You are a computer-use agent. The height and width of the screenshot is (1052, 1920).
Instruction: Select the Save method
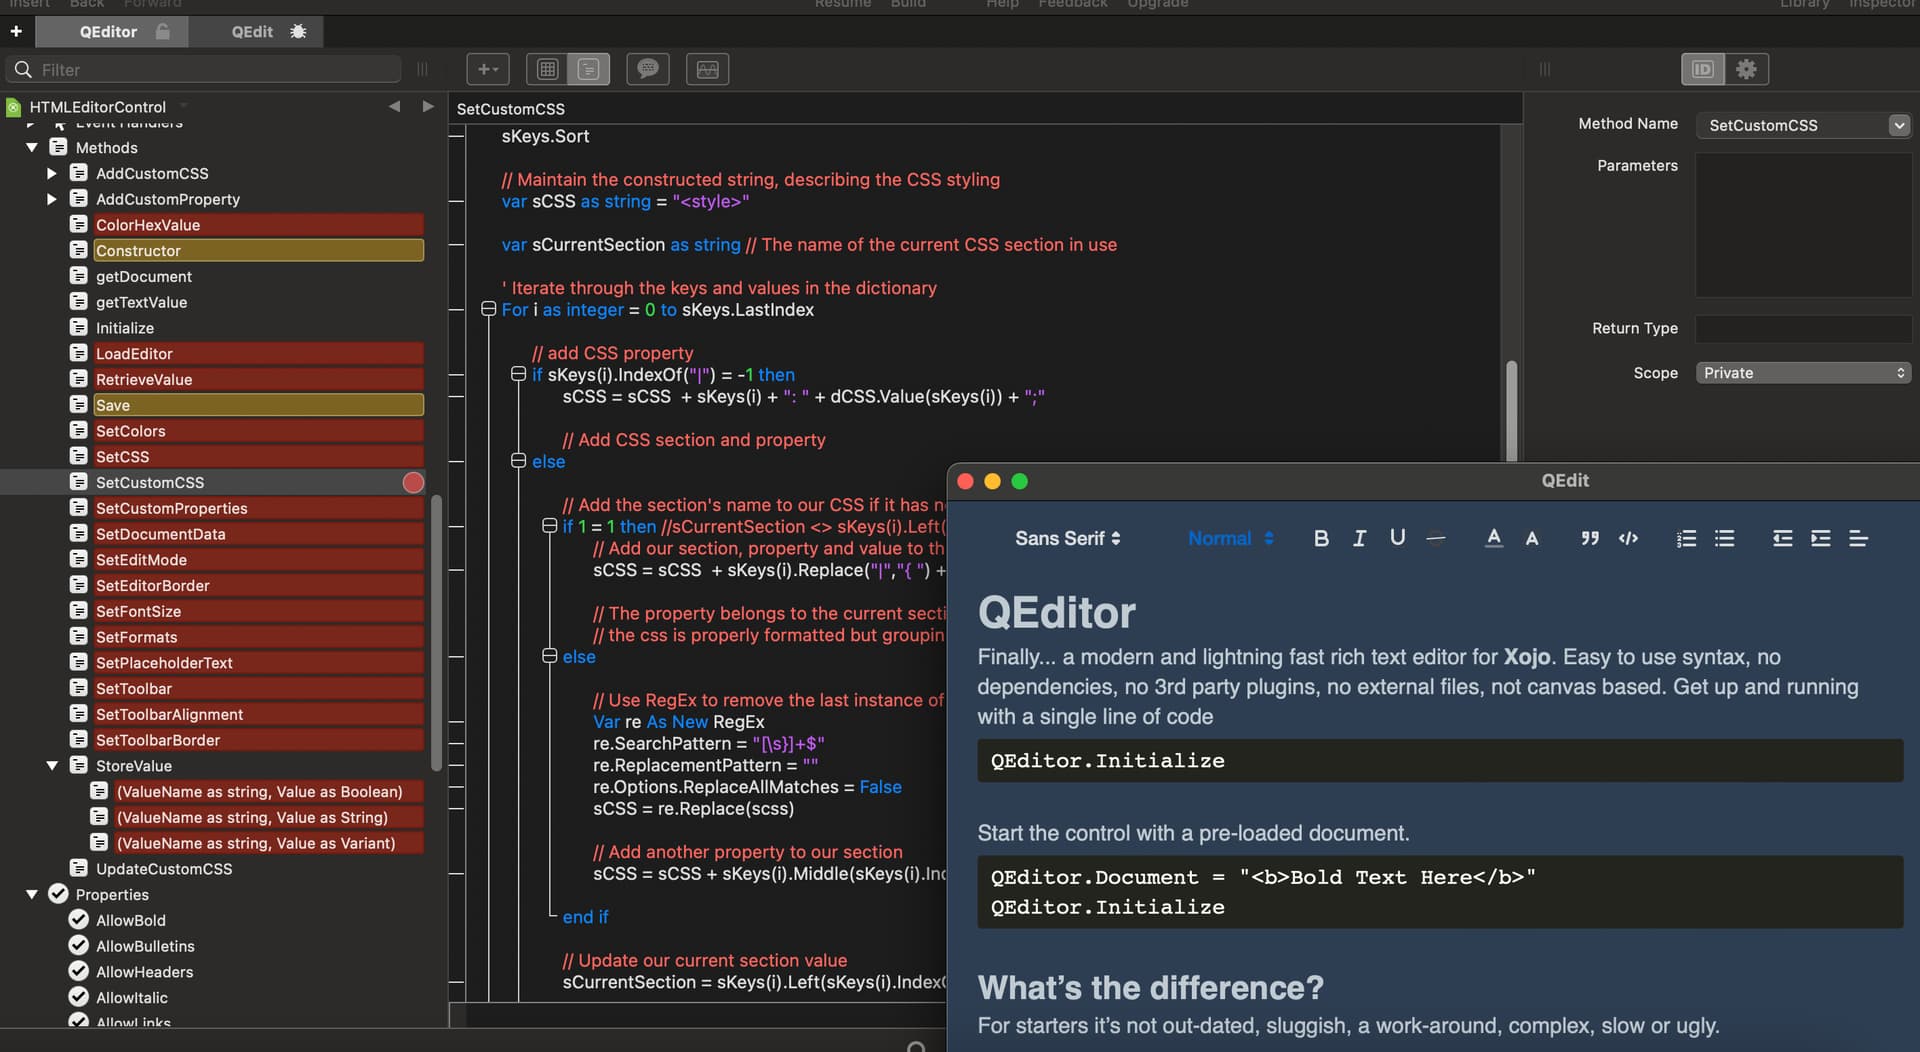click(x=258, y=405)
